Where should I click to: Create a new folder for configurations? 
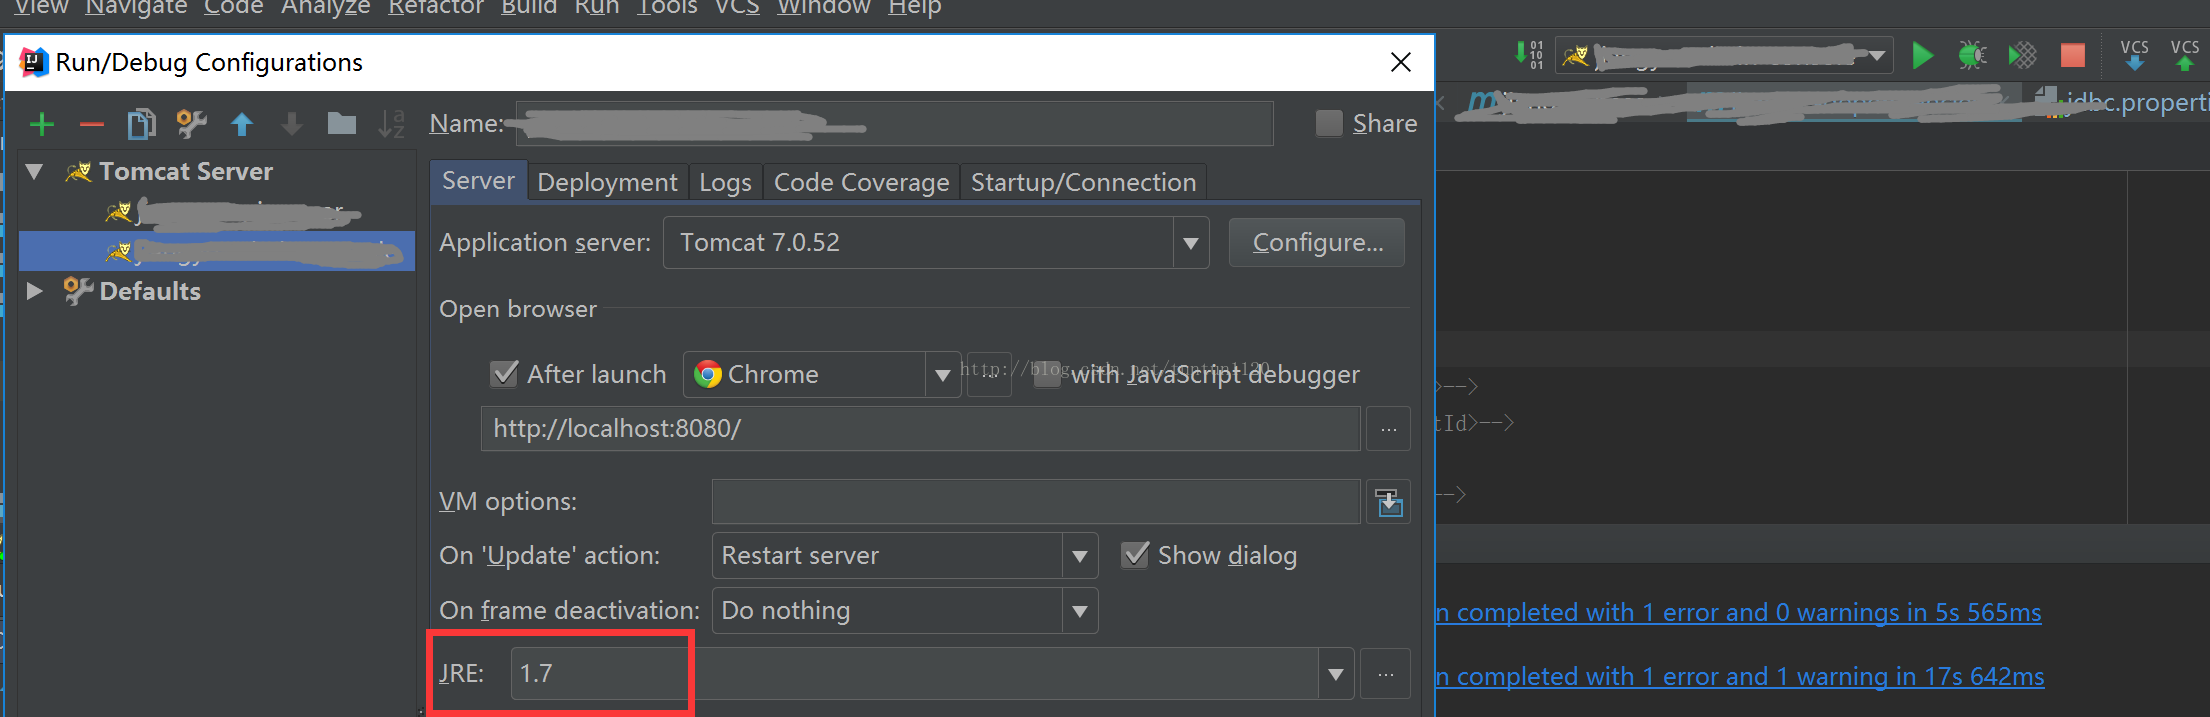[x=341, y=123]
